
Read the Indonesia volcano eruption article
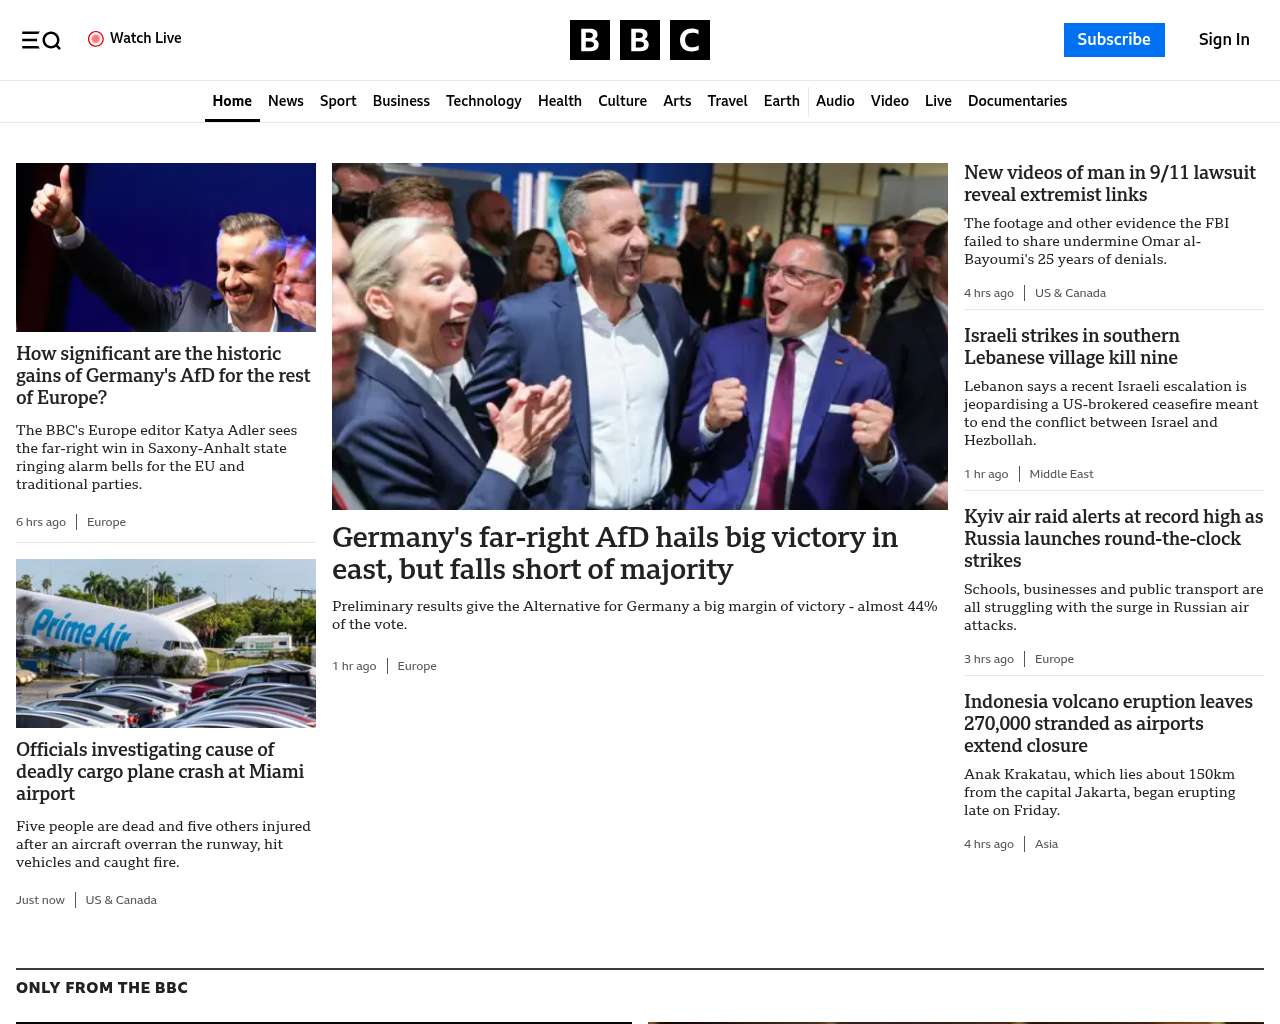pos(1108,724)
